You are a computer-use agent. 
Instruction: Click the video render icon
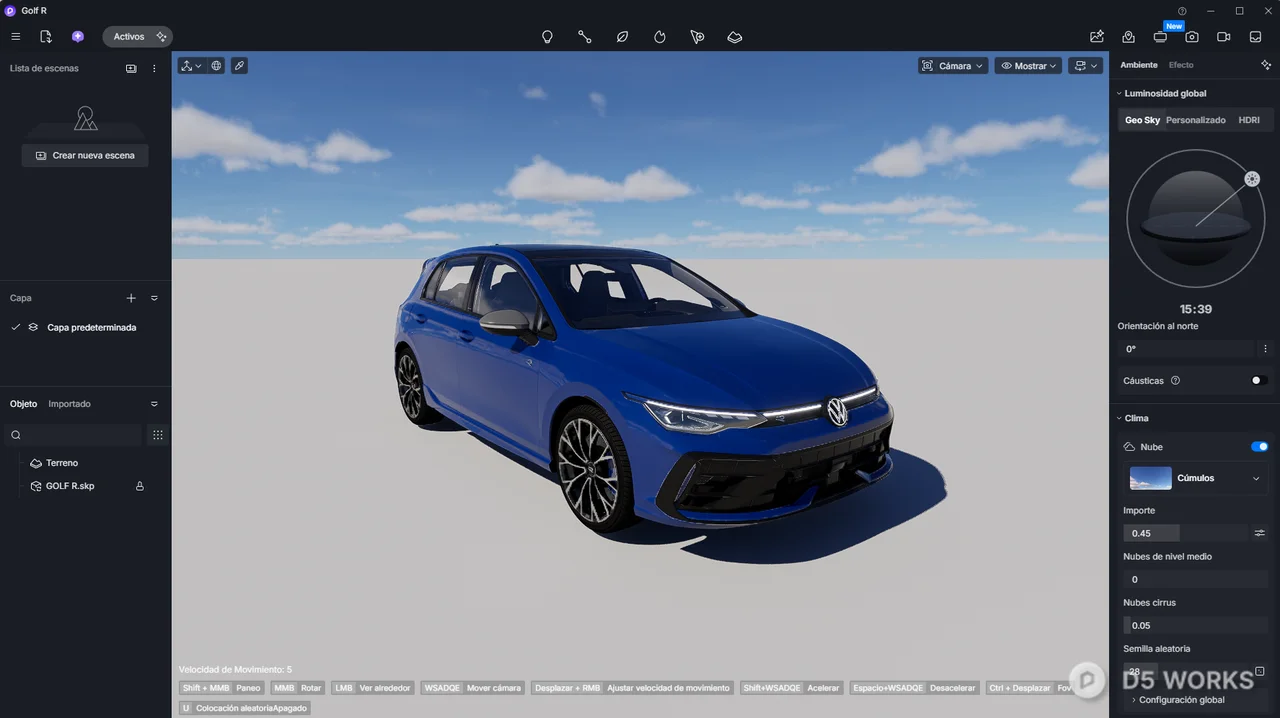[1224, 36]
